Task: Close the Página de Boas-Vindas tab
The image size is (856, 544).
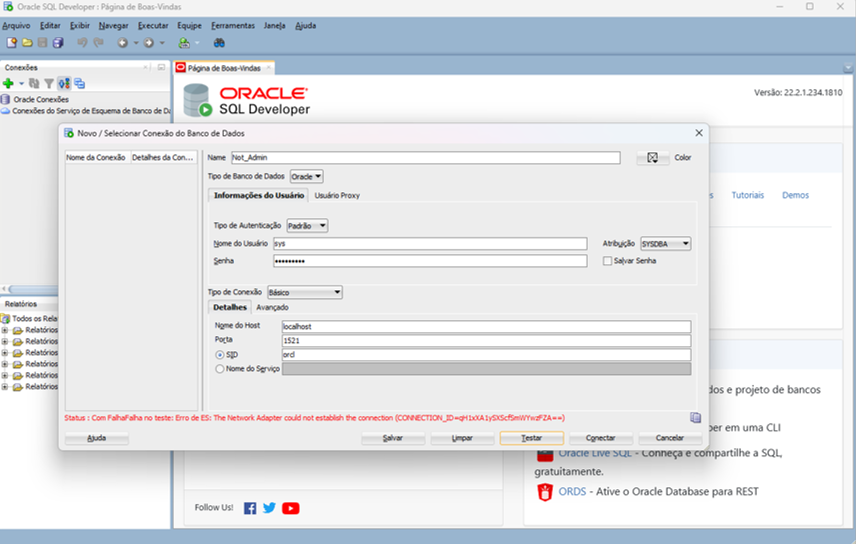Action: click(x=268, y=68)
